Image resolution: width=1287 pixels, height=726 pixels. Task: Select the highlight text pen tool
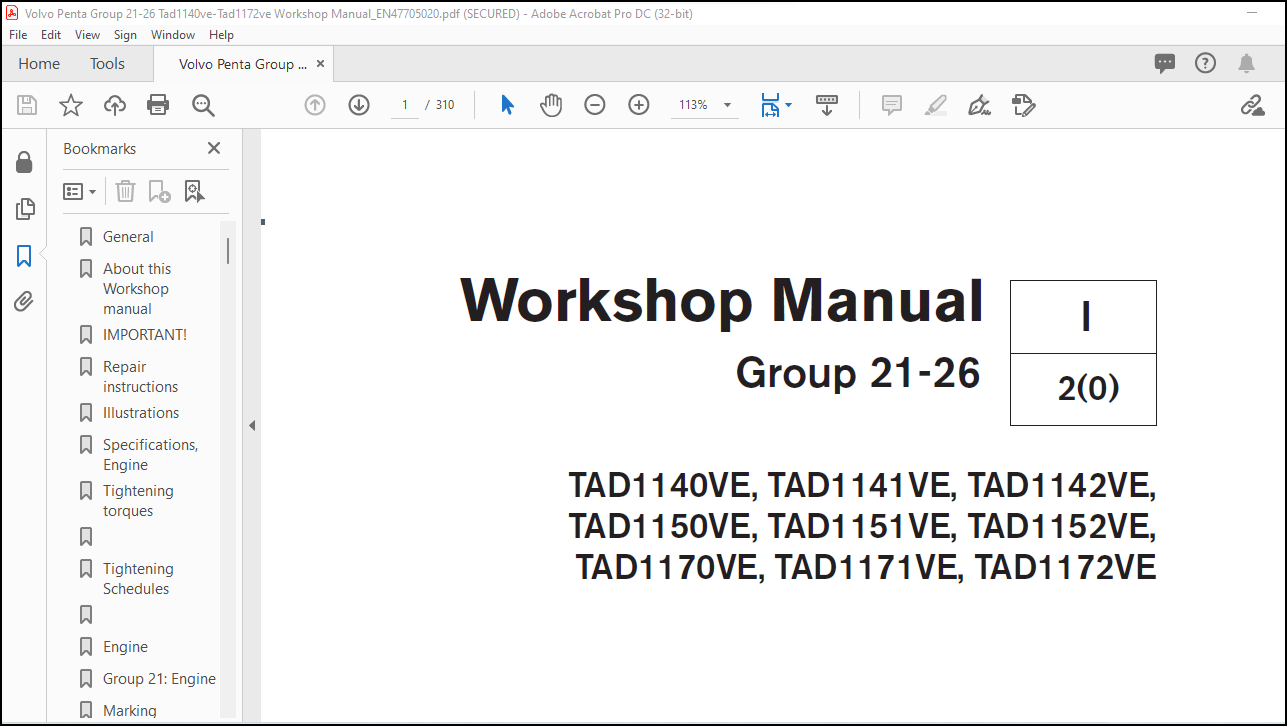[936, 105]
